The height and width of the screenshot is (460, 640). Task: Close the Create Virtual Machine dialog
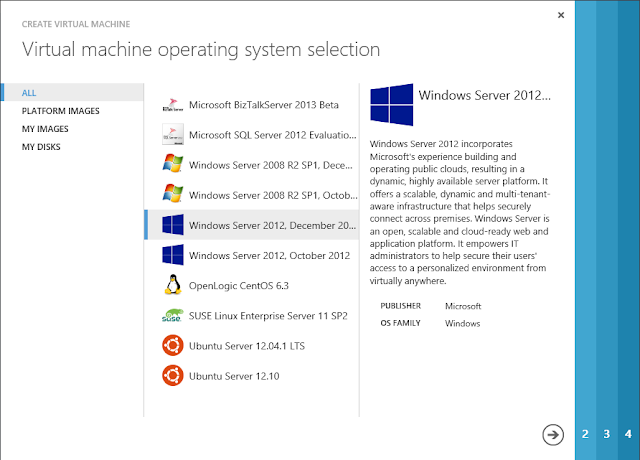click(561, 15)
